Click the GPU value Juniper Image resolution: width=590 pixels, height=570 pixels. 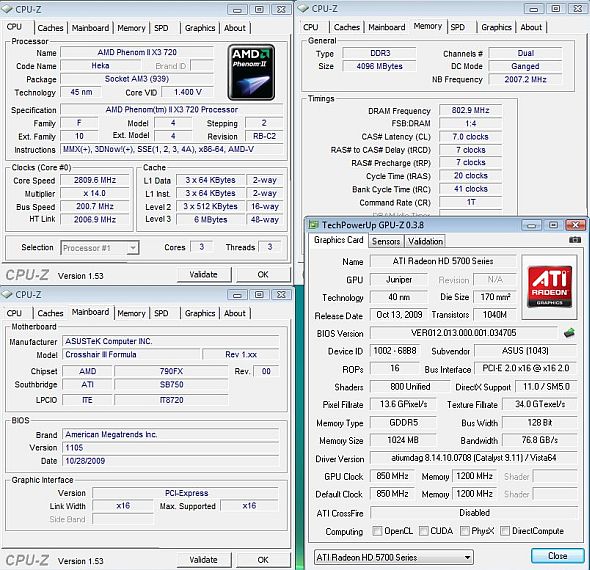(399, 280)
